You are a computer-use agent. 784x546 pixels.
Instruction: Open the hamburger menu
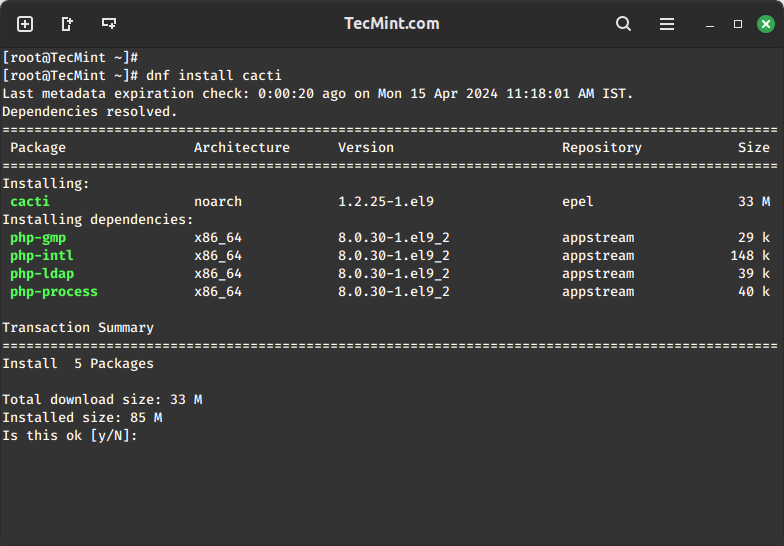[666, 24]
